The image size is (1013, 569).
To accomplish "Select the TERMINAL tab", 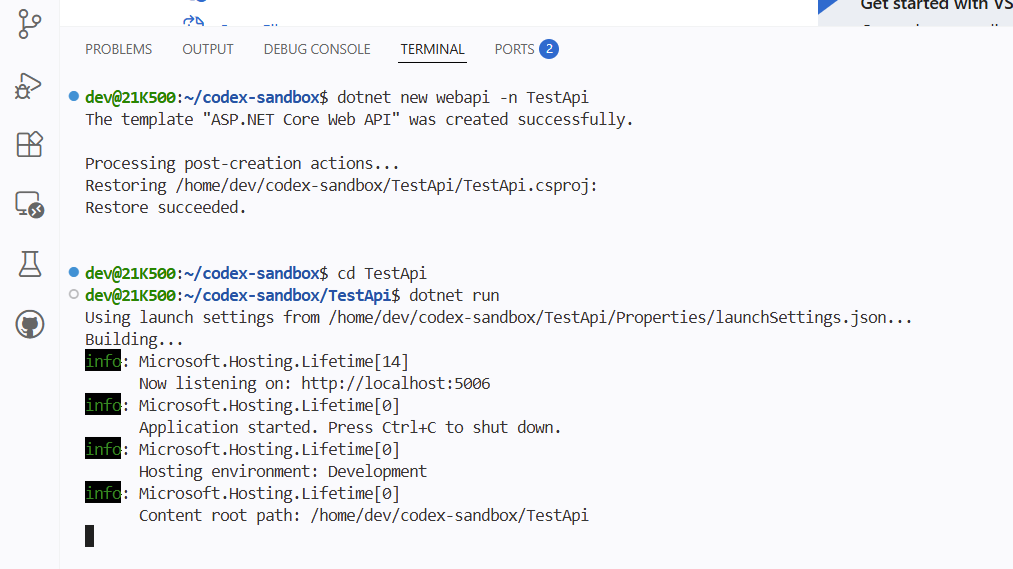I will (432, 49).
